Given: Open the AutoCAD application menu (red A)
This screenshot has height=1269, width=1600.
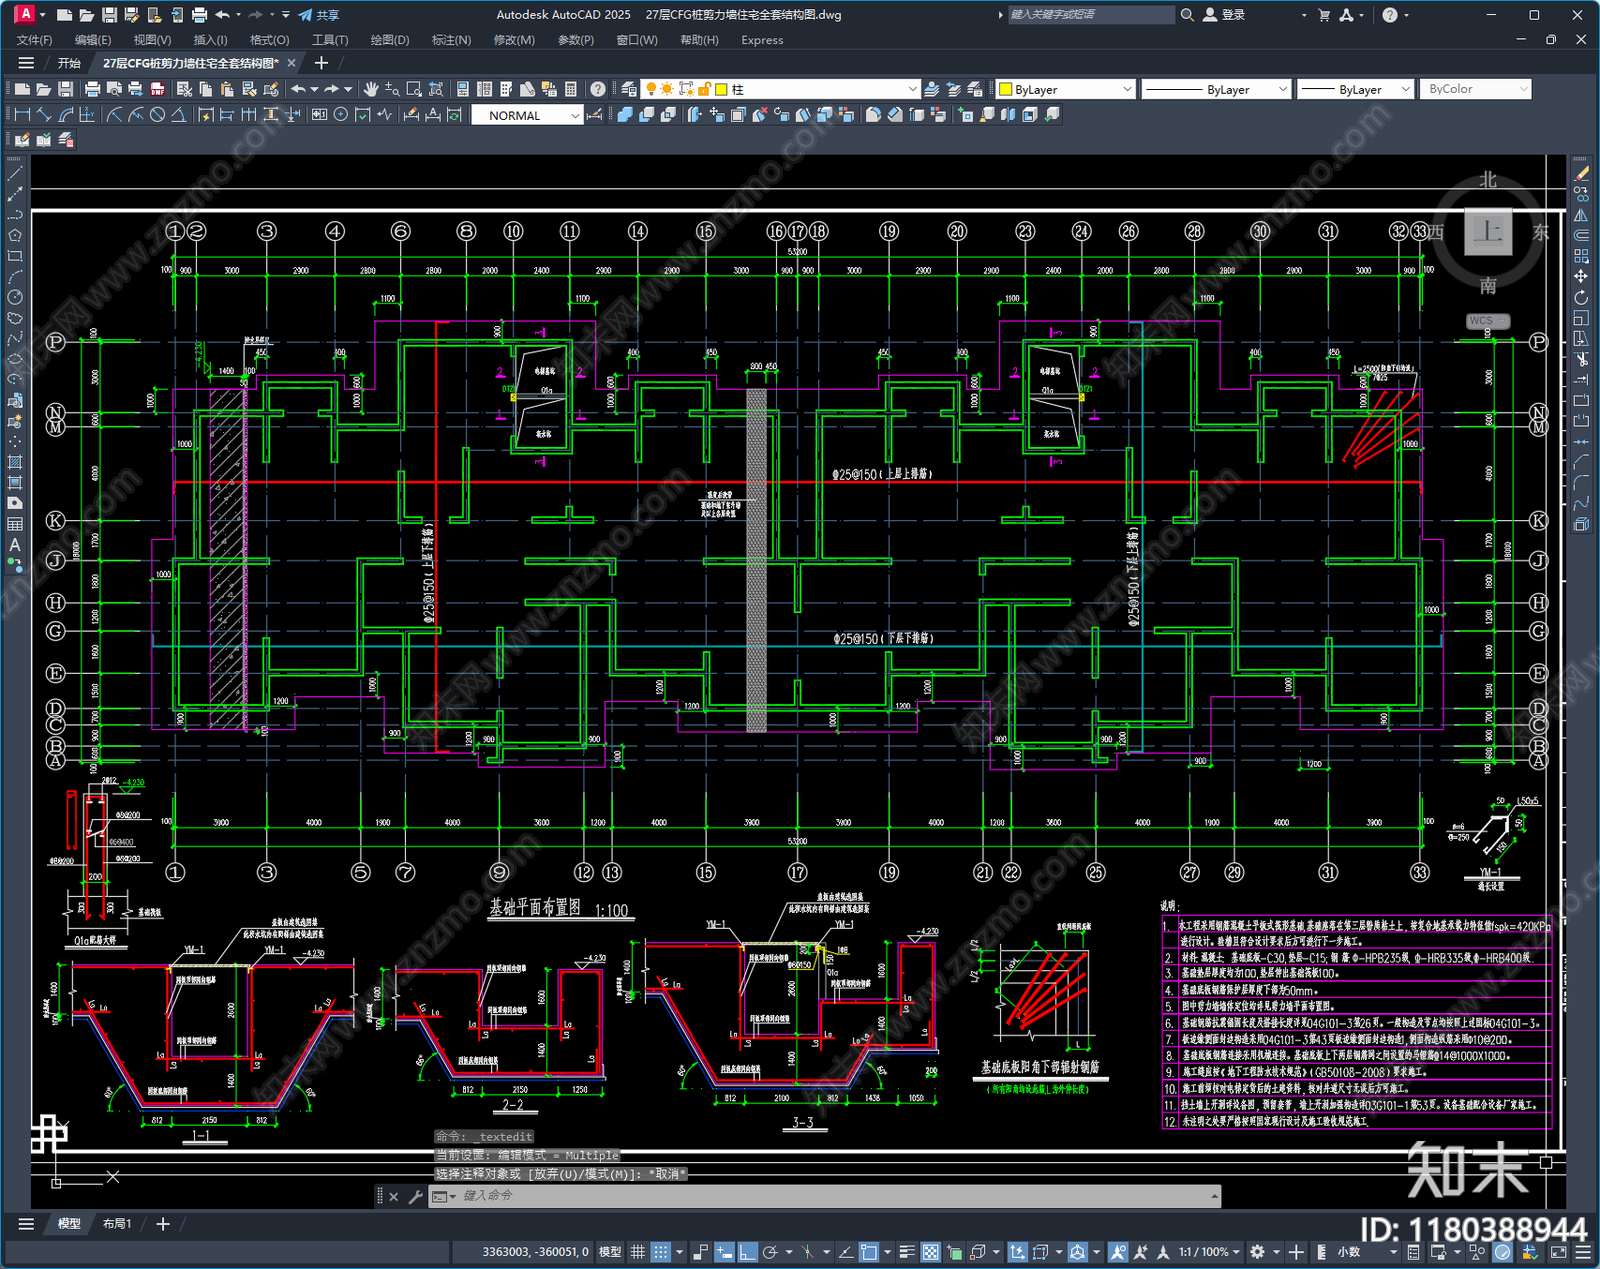Looking at the screenshot, I should [x=25, y=14].
